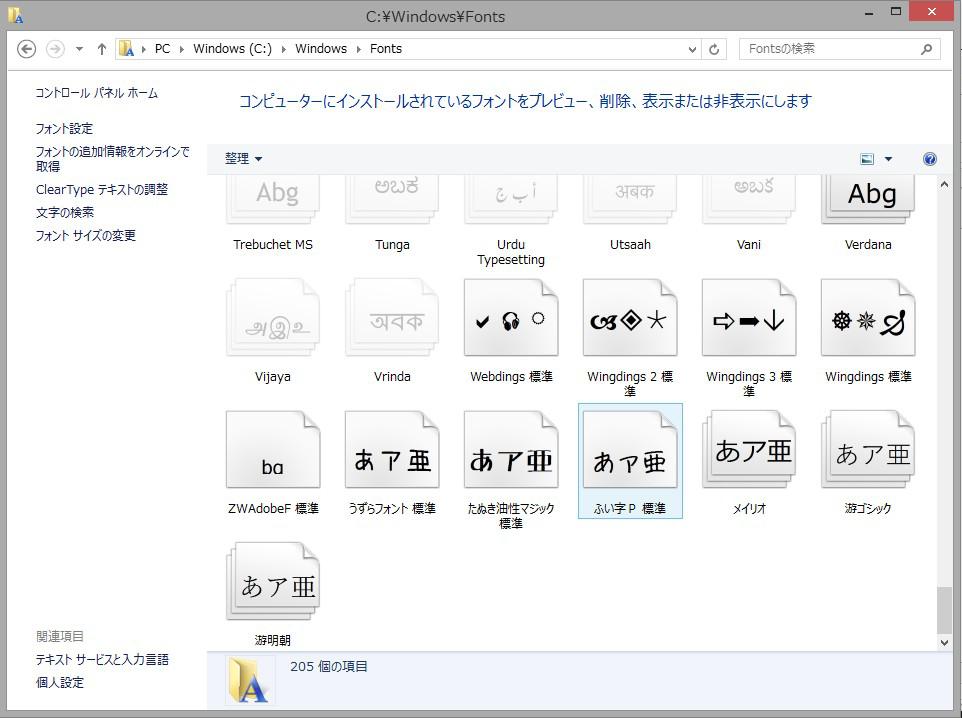Expand the chevron after PC breadcrumb

pos(182,49)
